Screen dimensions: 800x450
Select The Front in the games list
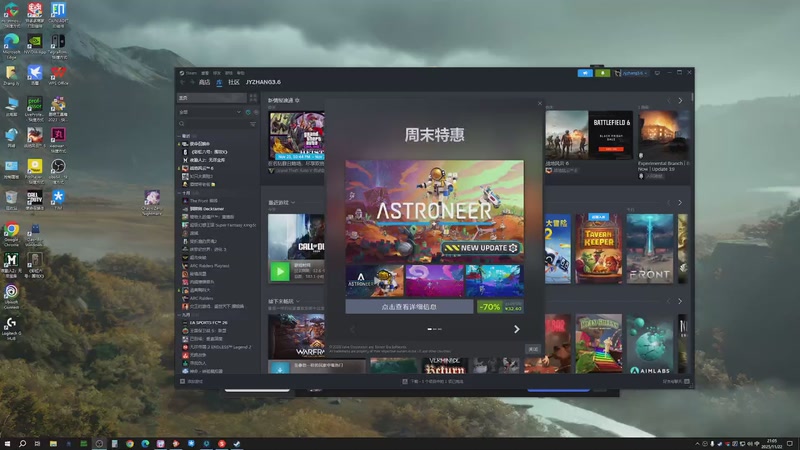(203, 201)
